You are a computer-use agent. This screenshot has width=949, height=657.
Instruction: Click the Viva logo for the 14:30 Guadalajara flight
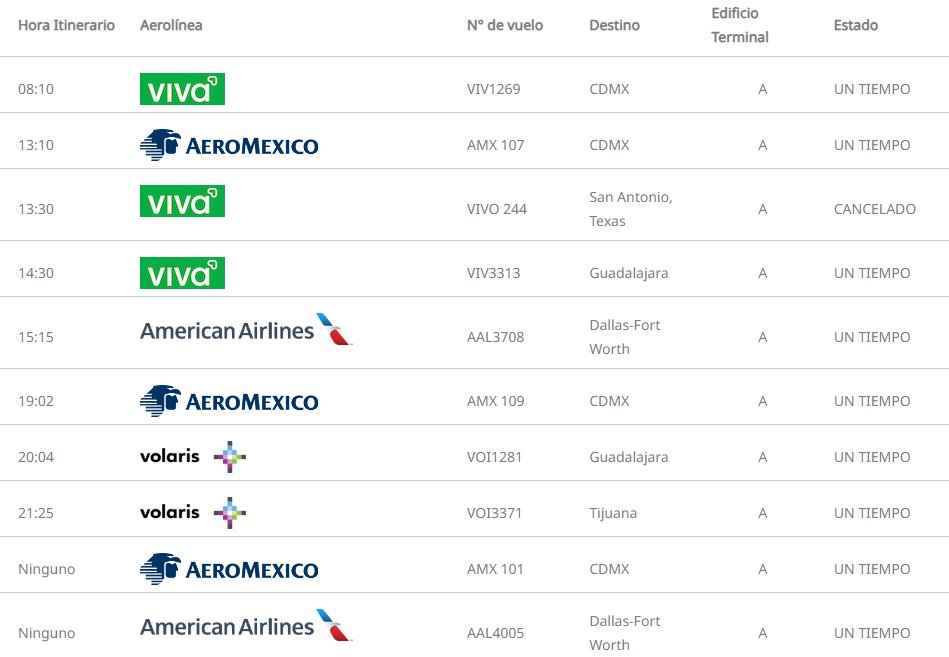tap(182, 273)
